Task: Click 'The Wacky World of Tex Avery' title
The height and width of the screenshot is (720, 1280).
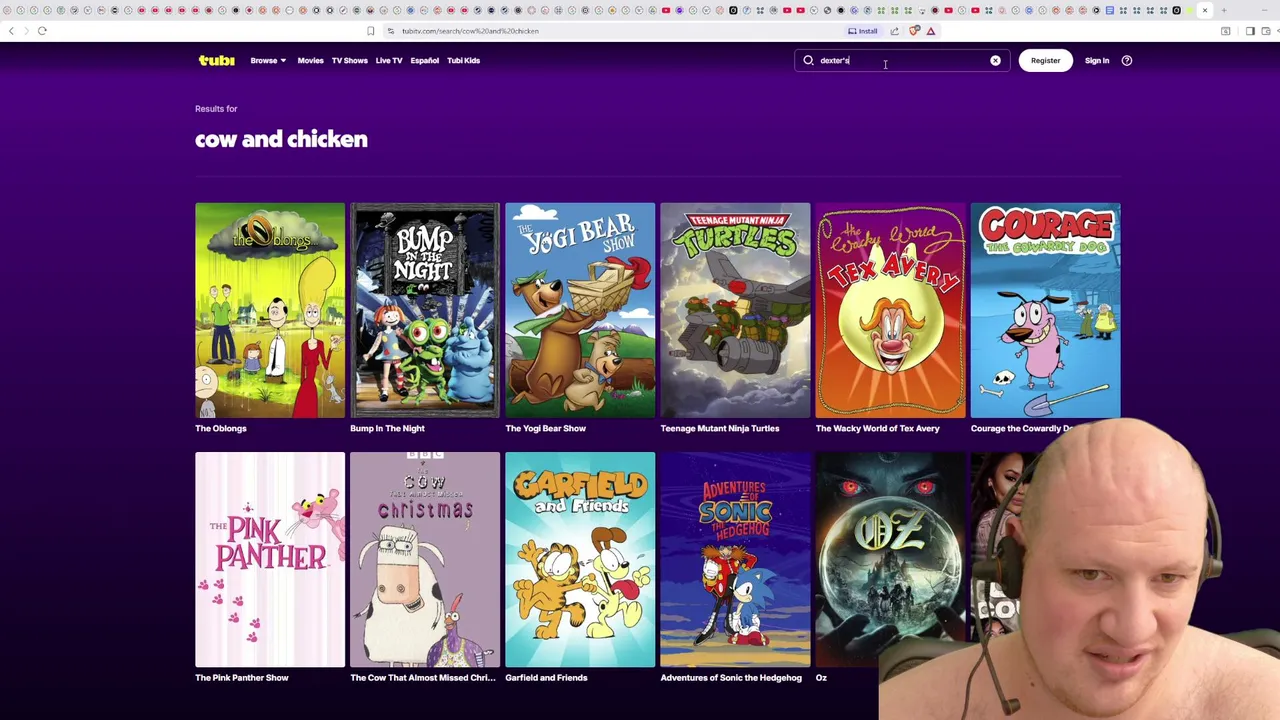Action: coord(877,428)
